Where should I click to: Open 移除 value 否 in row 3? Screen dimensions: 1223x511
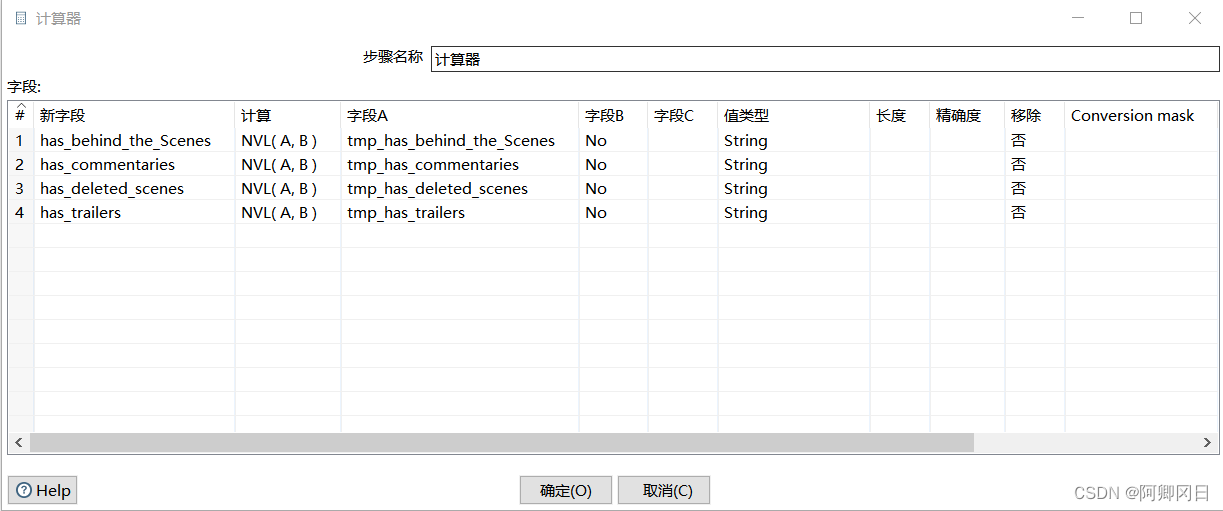tap(1018, 188)
